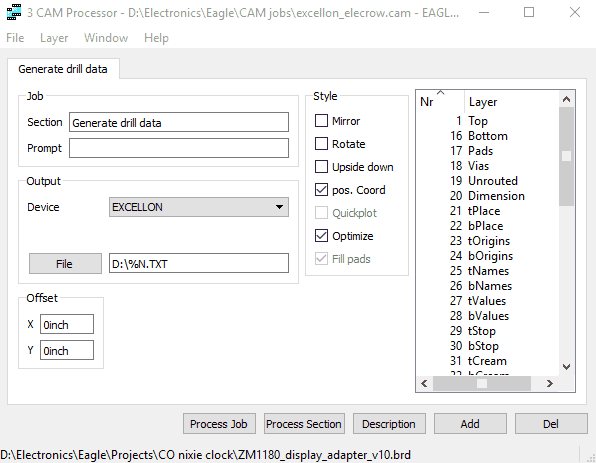Close the CAM Processor window
The width and height of the screenshot is (596, 463).
(575, 13)
